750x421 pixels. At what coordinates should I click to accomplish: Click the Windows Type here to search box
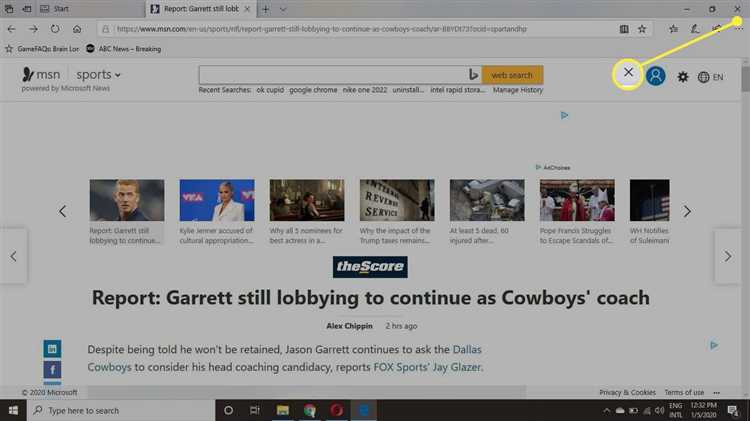pos(121,410)
